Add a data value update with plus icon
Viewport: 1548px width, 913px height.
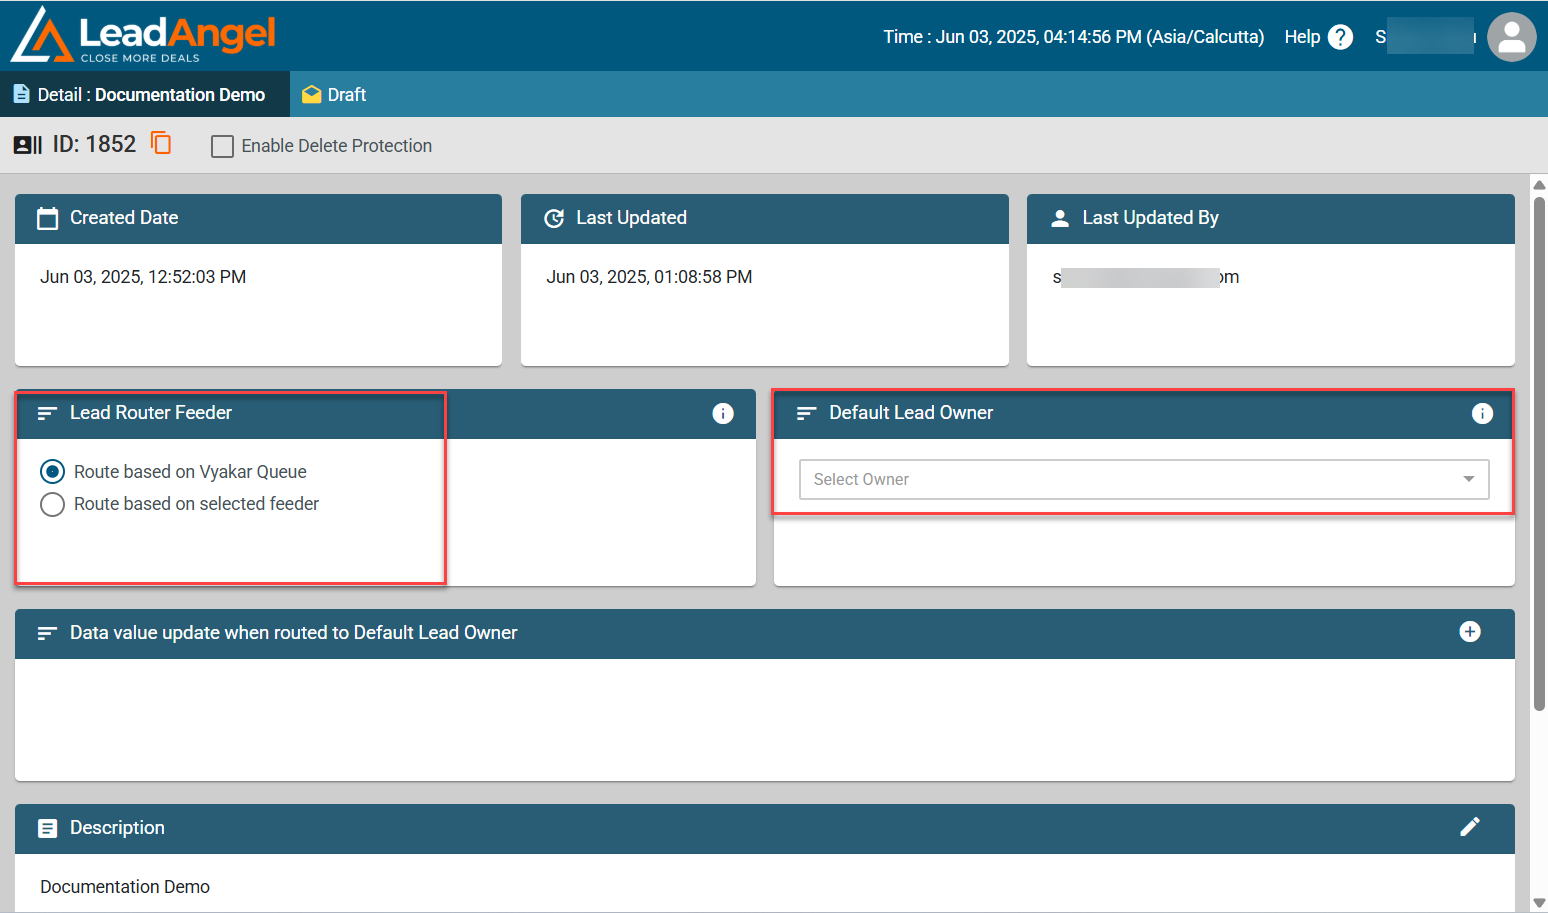coord(1469,632)
